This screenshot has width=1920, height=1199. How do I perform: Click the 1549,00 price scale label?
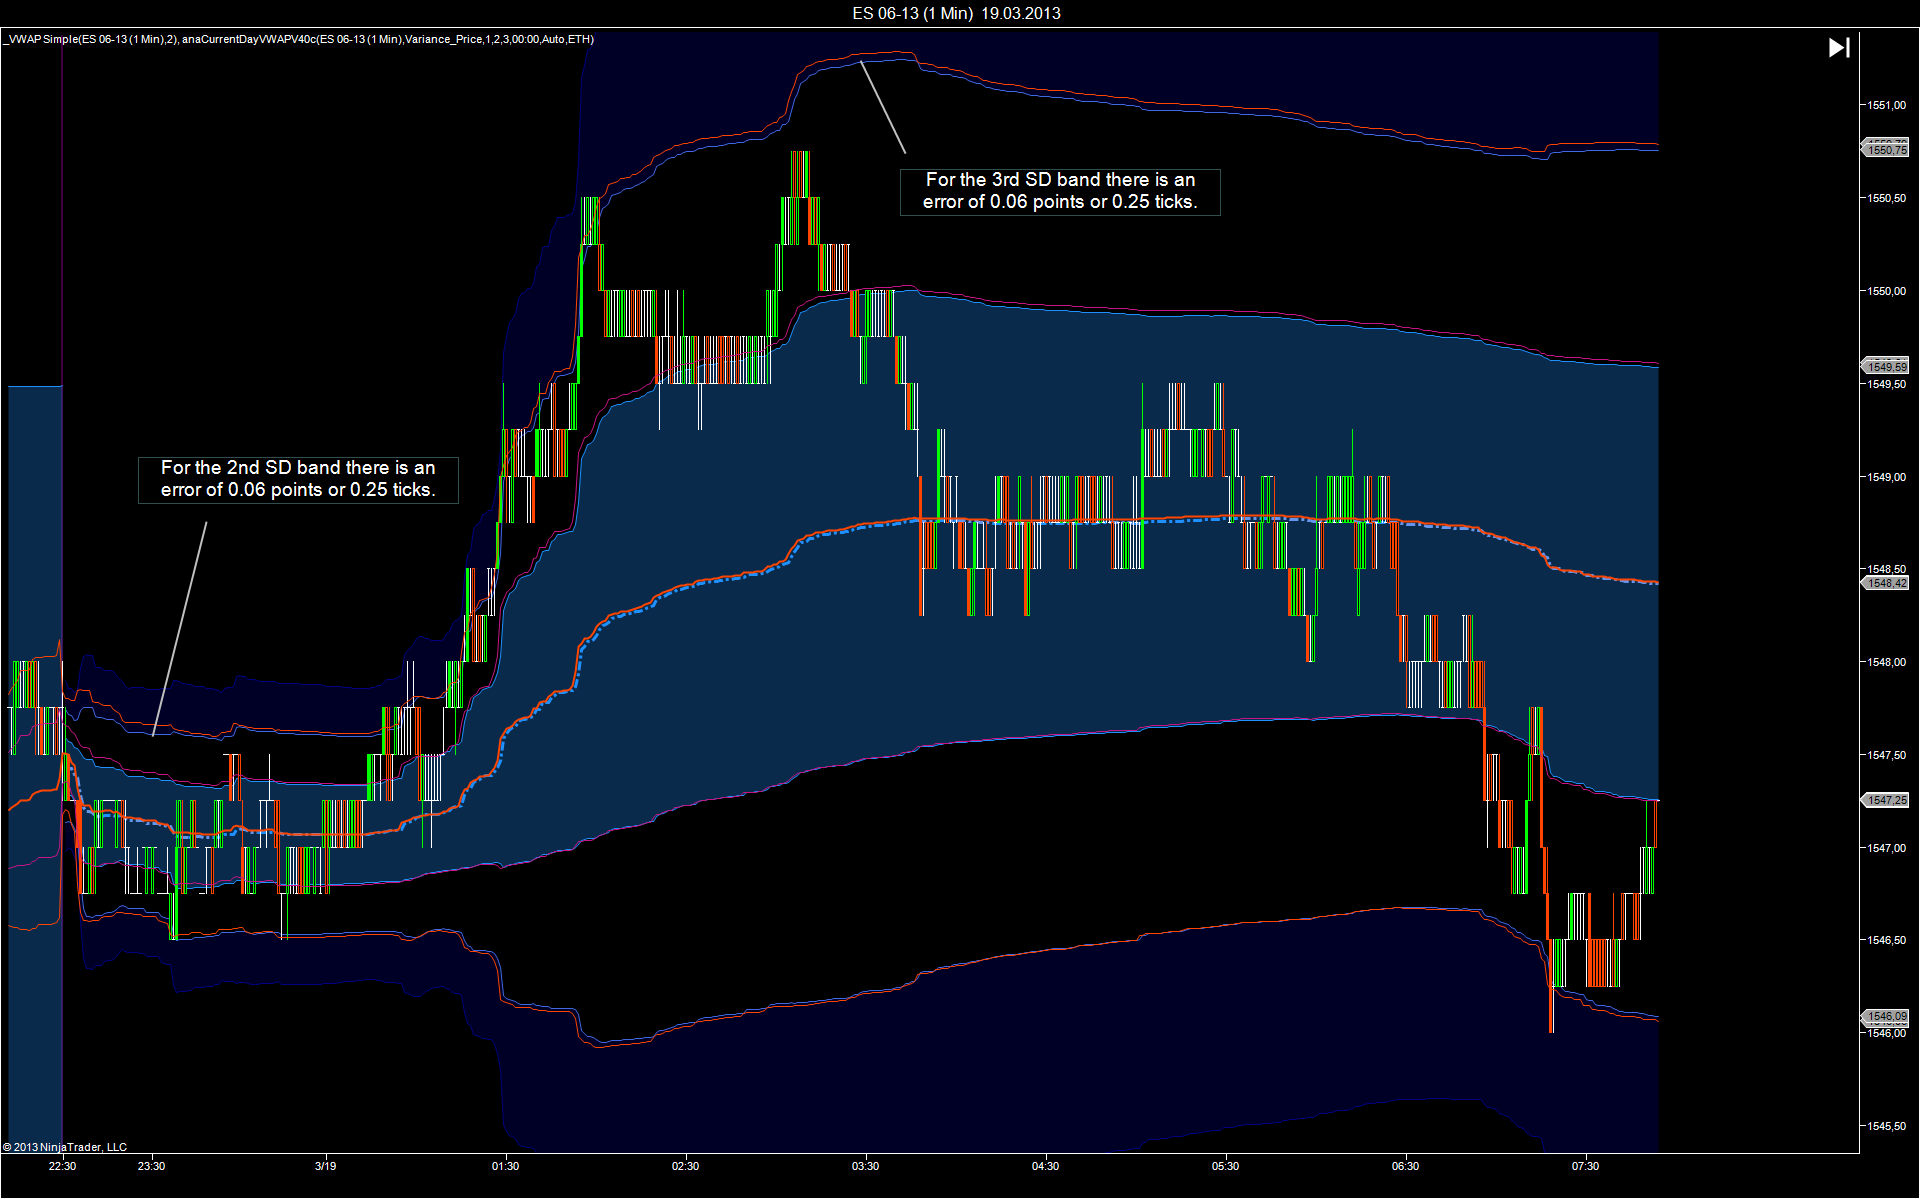(x=1886, y=477)
